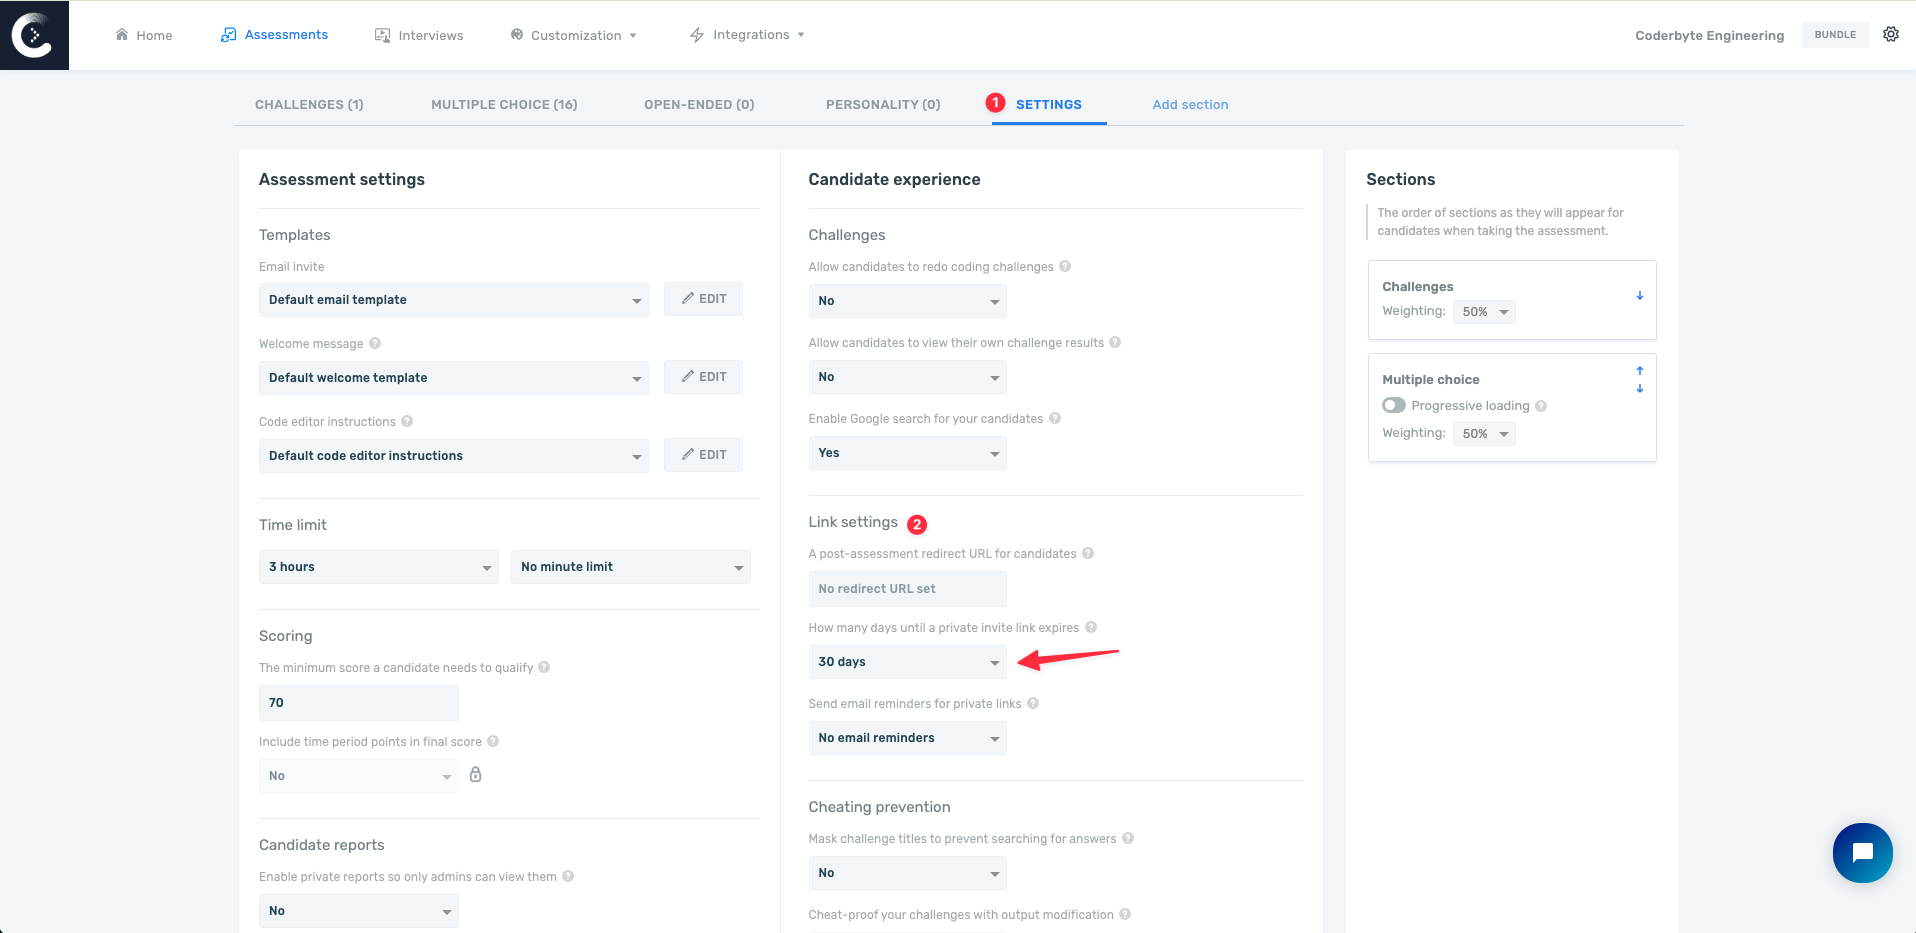The height and width of the screenshot is (933, 1916).
Task: Click help icon next to Welcome message
Action: click(375, 343)
